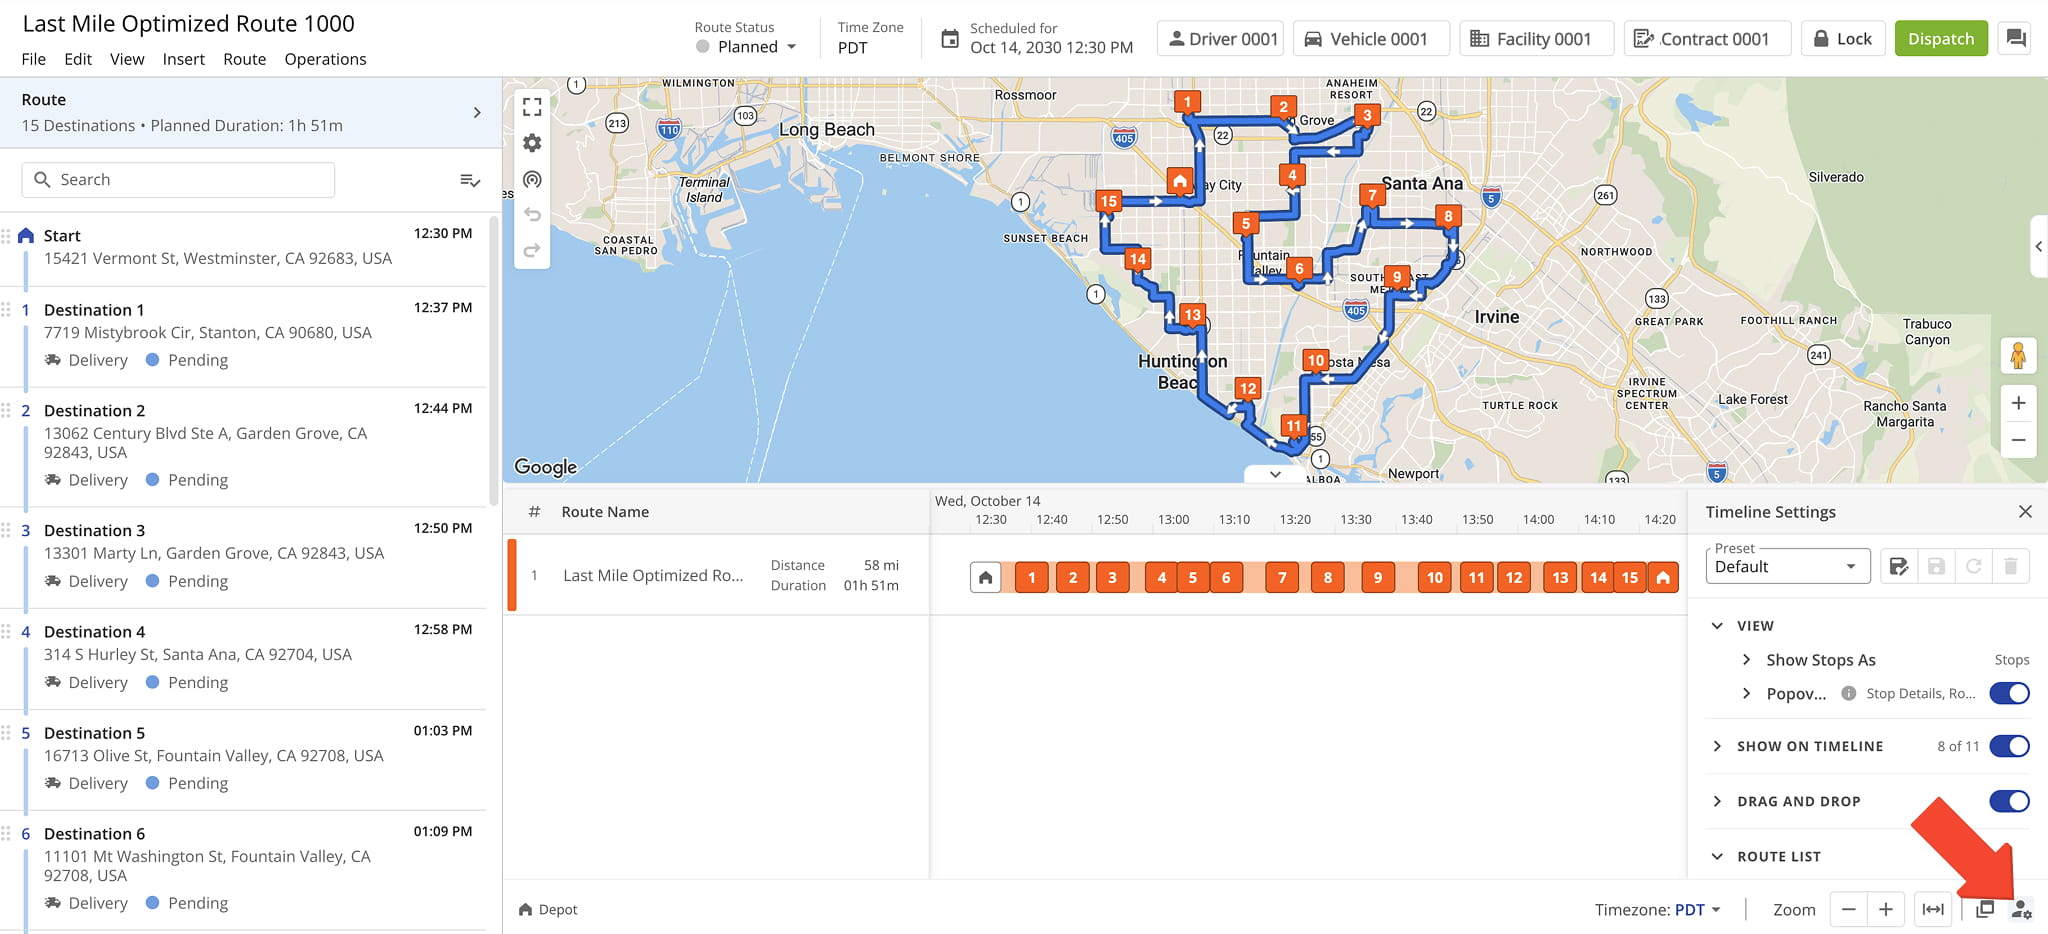
Task: Open the timeline pop-out window icon
Action: click(x=1985, y=909)
